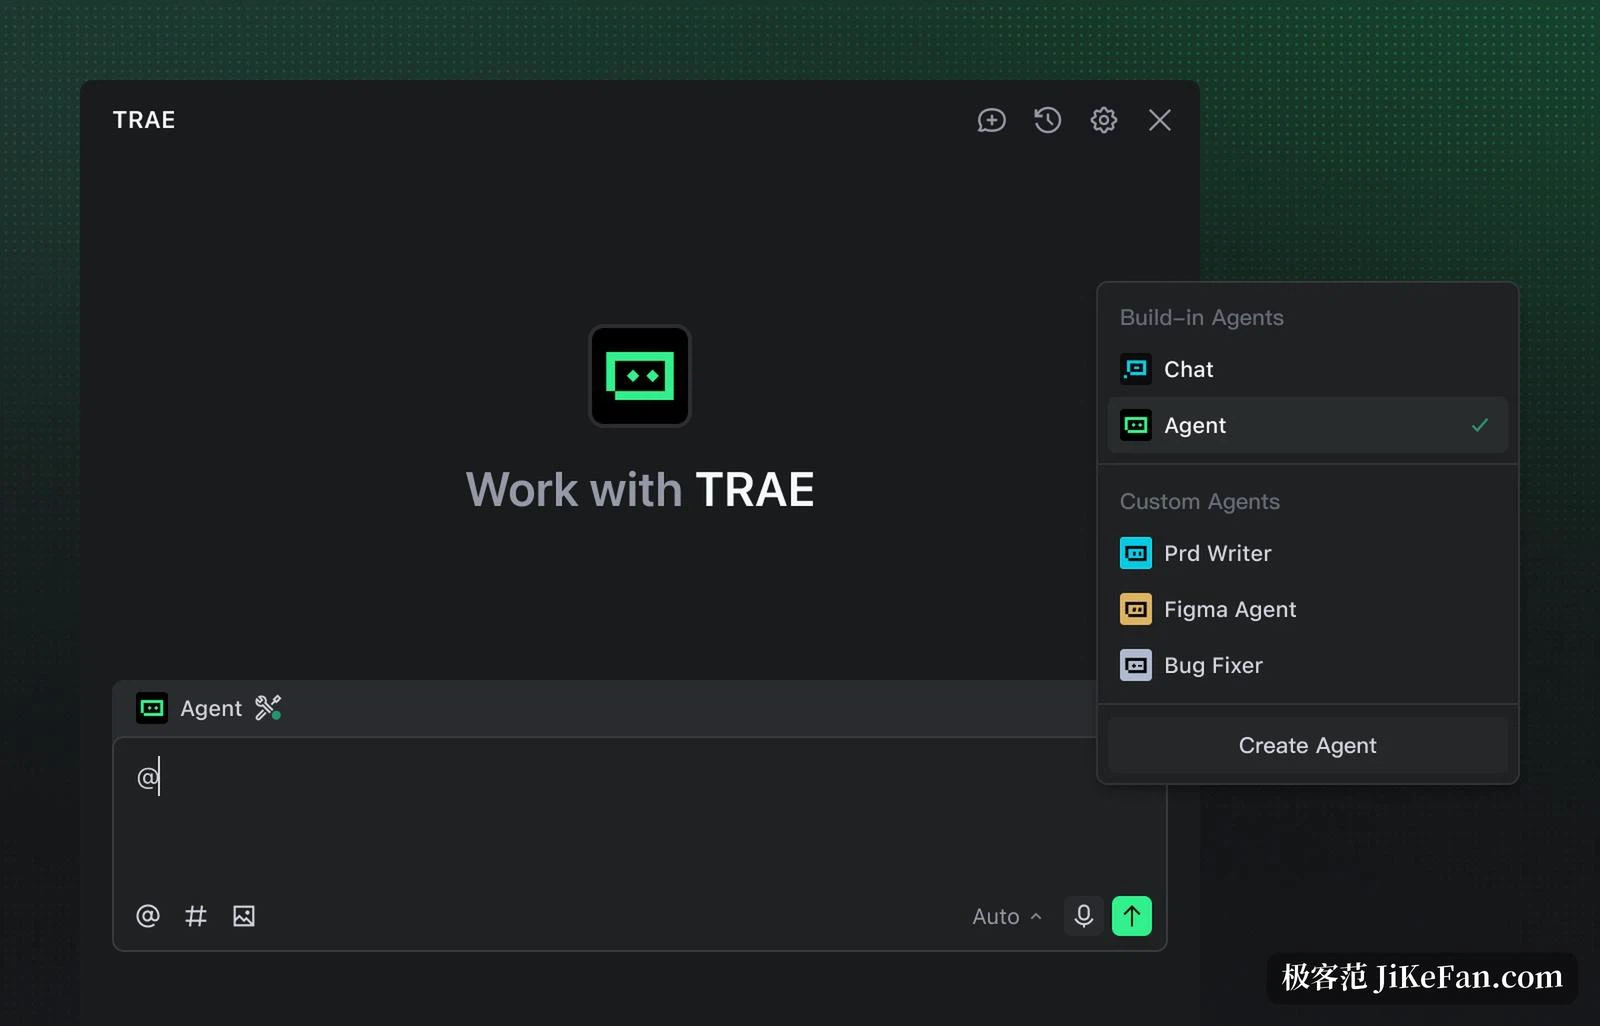Image resolution: width=1600 pixels, height=1026 pixels.
Task: Choose Prd Writer custom agent
Action: (x=1307, y=553)
